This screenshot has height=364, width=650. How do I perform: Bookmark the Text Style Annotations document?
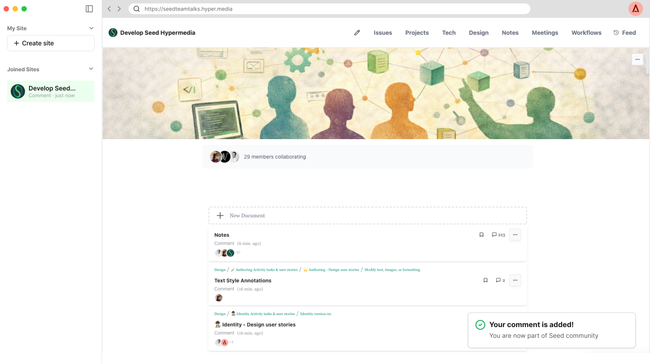485,280
